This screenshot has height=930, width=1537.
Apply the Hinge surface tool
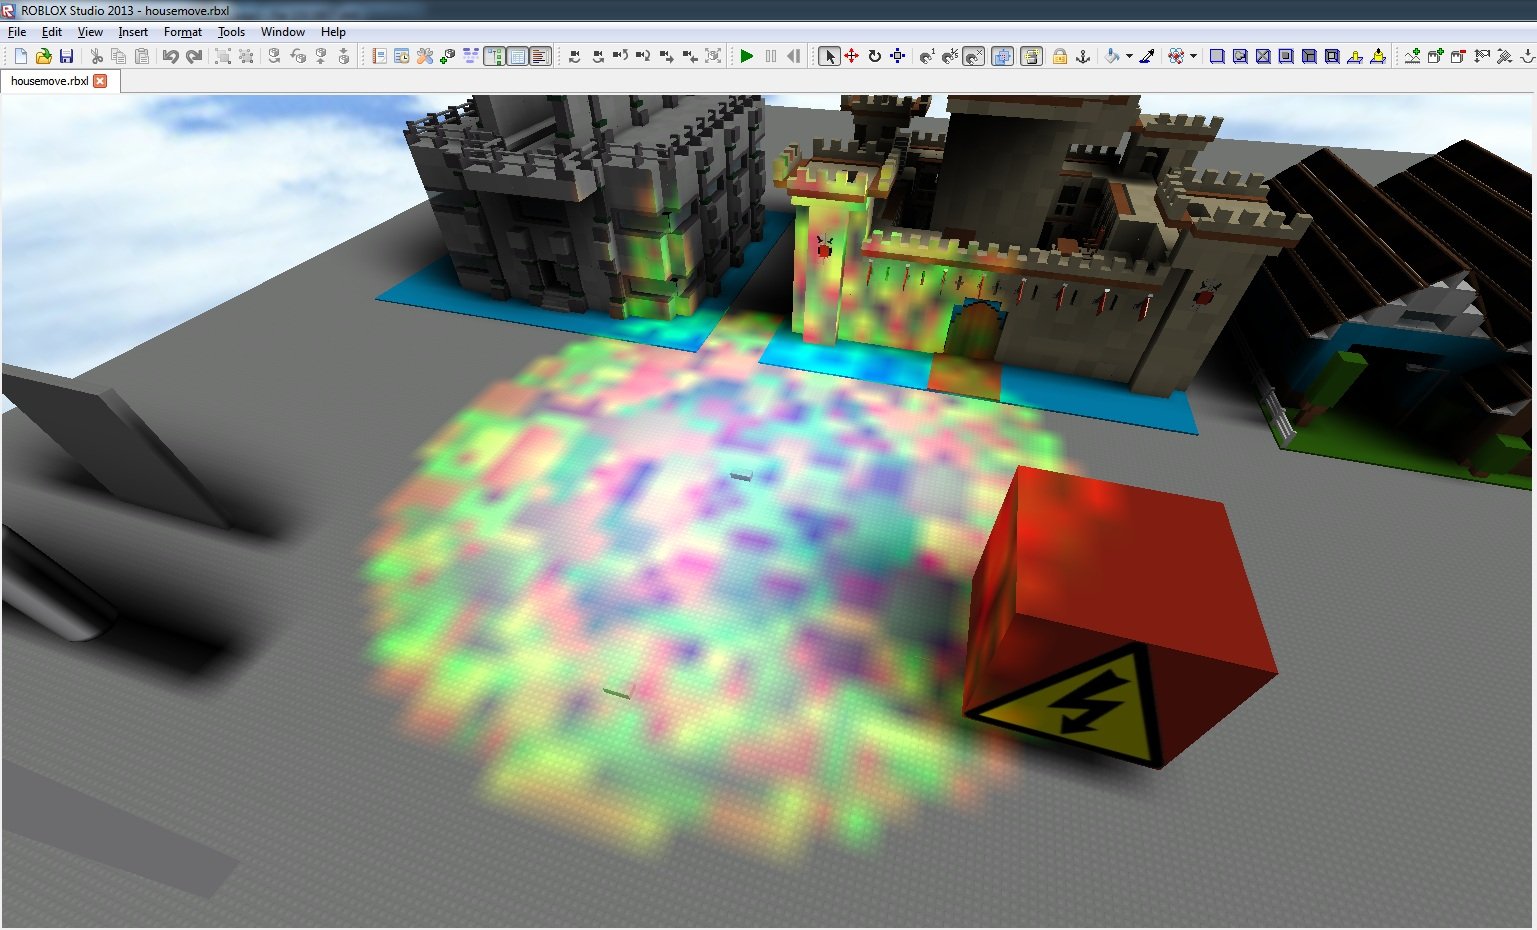(1355, 56)
